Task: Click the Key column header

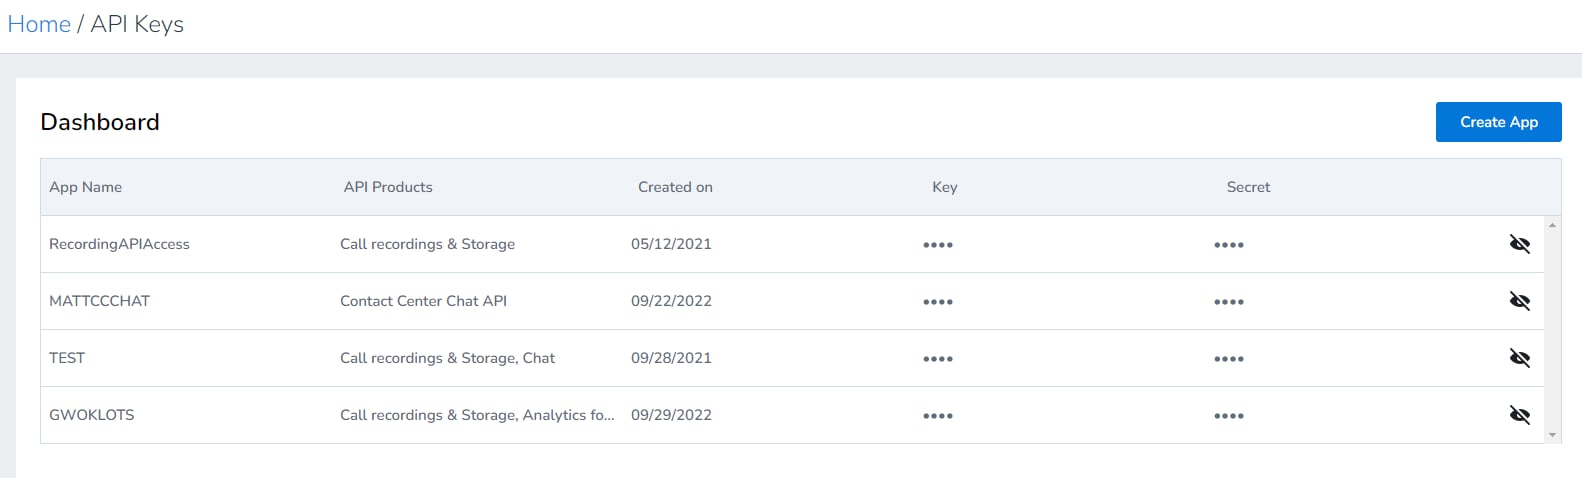Action: (945, 187)
